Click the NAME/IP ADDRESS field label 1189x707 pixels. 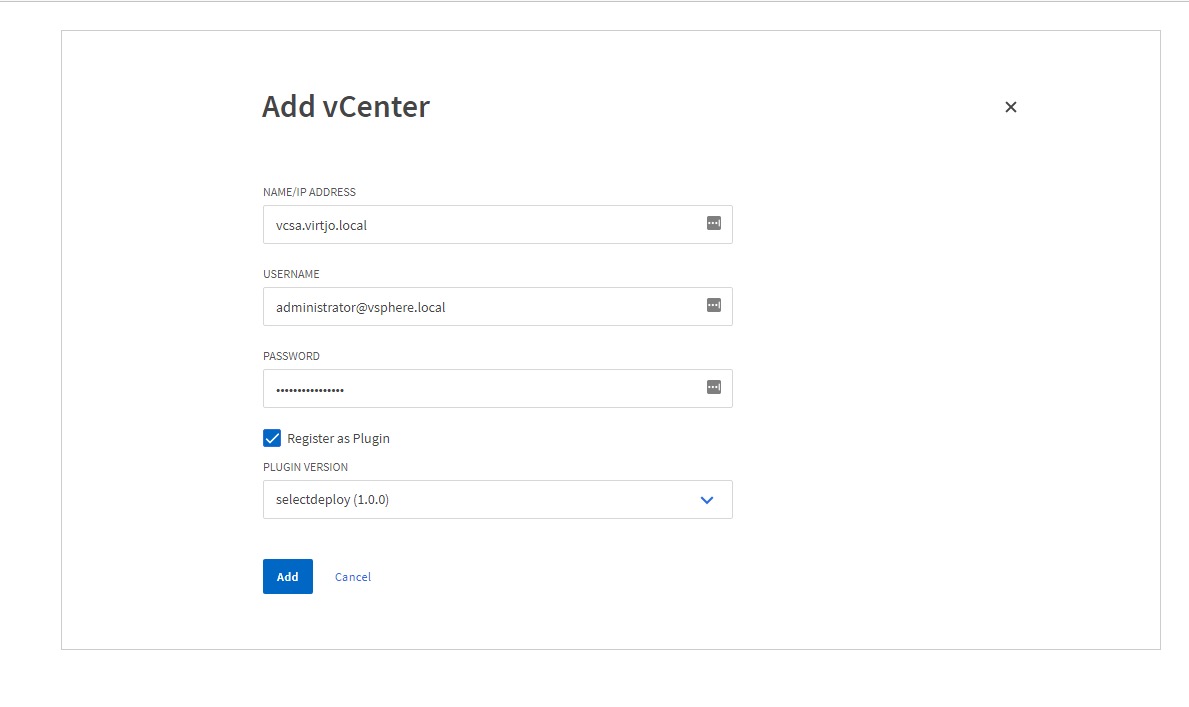click(x=309, y=192)
